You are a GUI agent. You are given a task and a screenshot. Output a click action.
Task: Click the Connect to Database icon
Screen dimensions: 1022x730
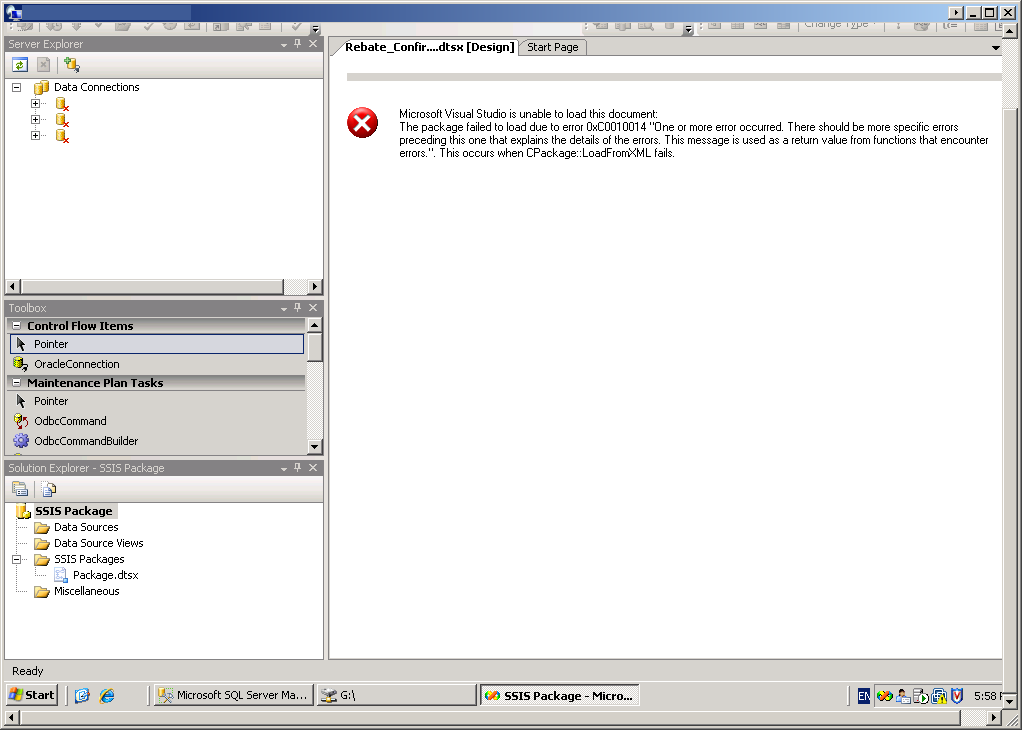click(x=72, y=65)
